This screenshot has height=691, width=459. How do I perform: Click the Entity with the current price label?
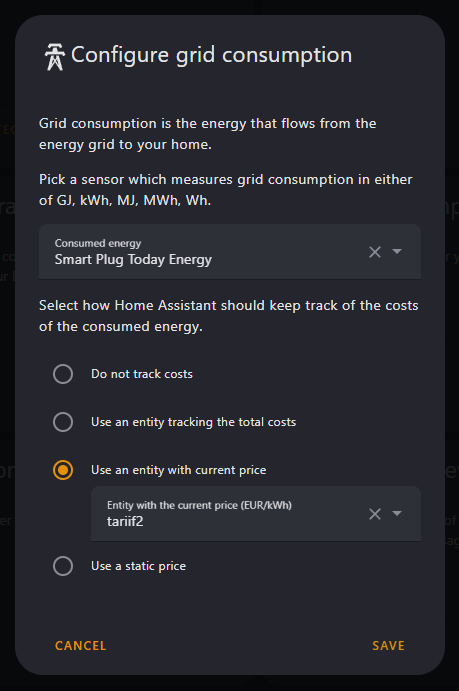point(199,505)
